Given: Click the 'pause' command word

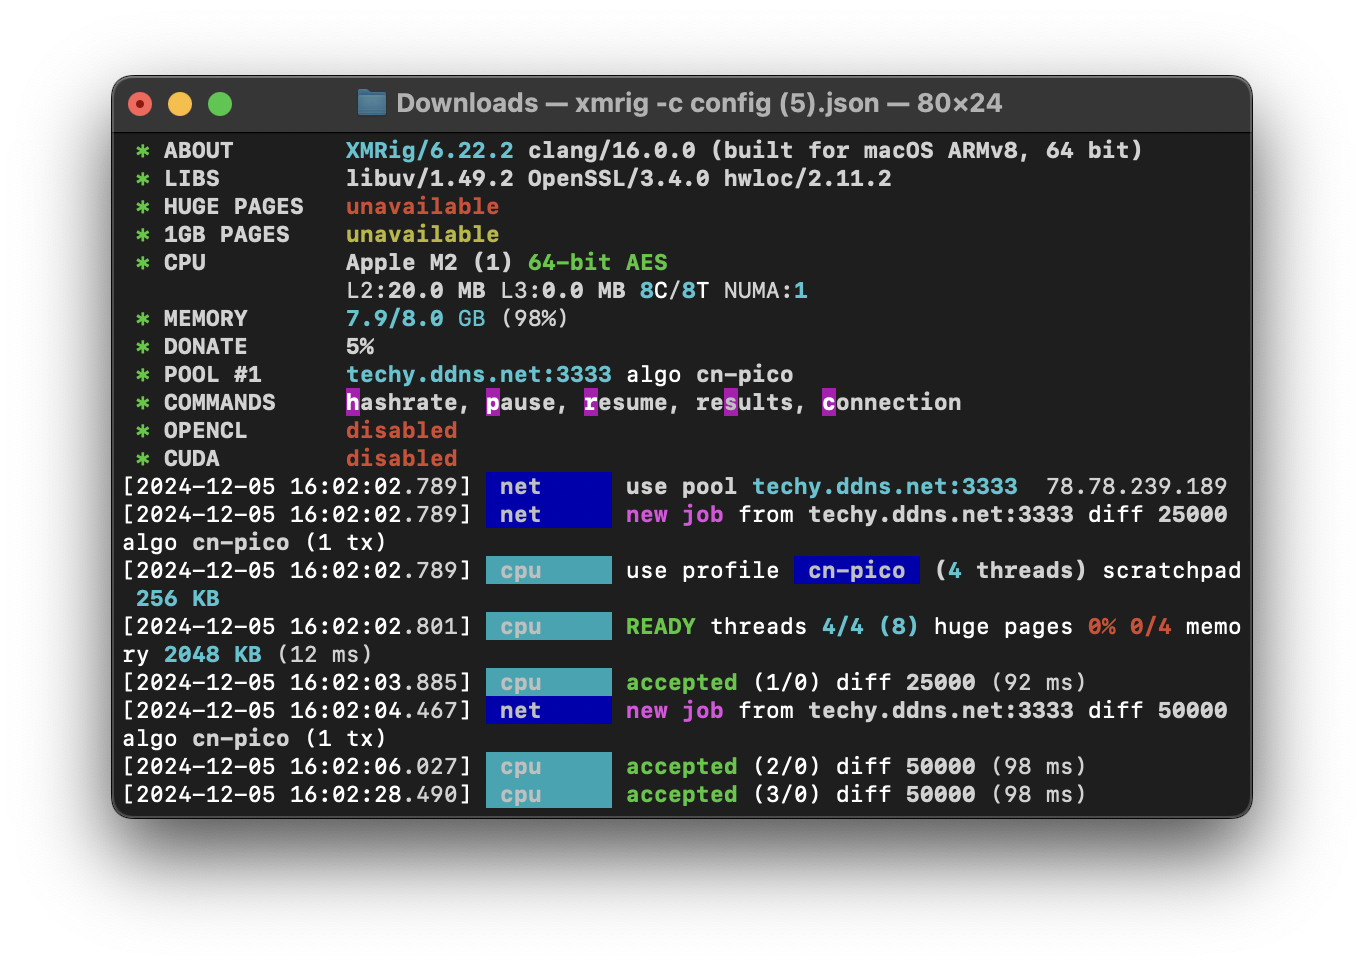Looking at the screenshot, I should [521, 402].
